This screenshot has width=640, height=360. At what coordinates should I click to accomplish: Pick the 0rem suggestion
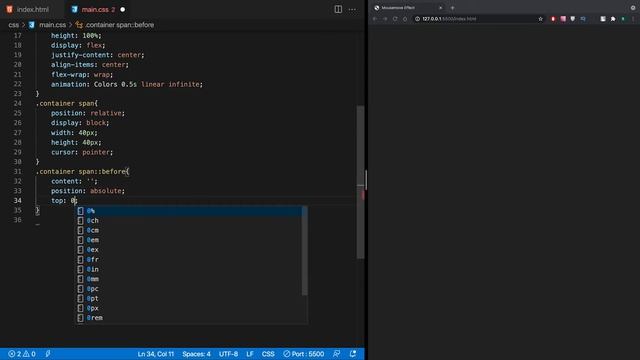[x=190, y=318]
